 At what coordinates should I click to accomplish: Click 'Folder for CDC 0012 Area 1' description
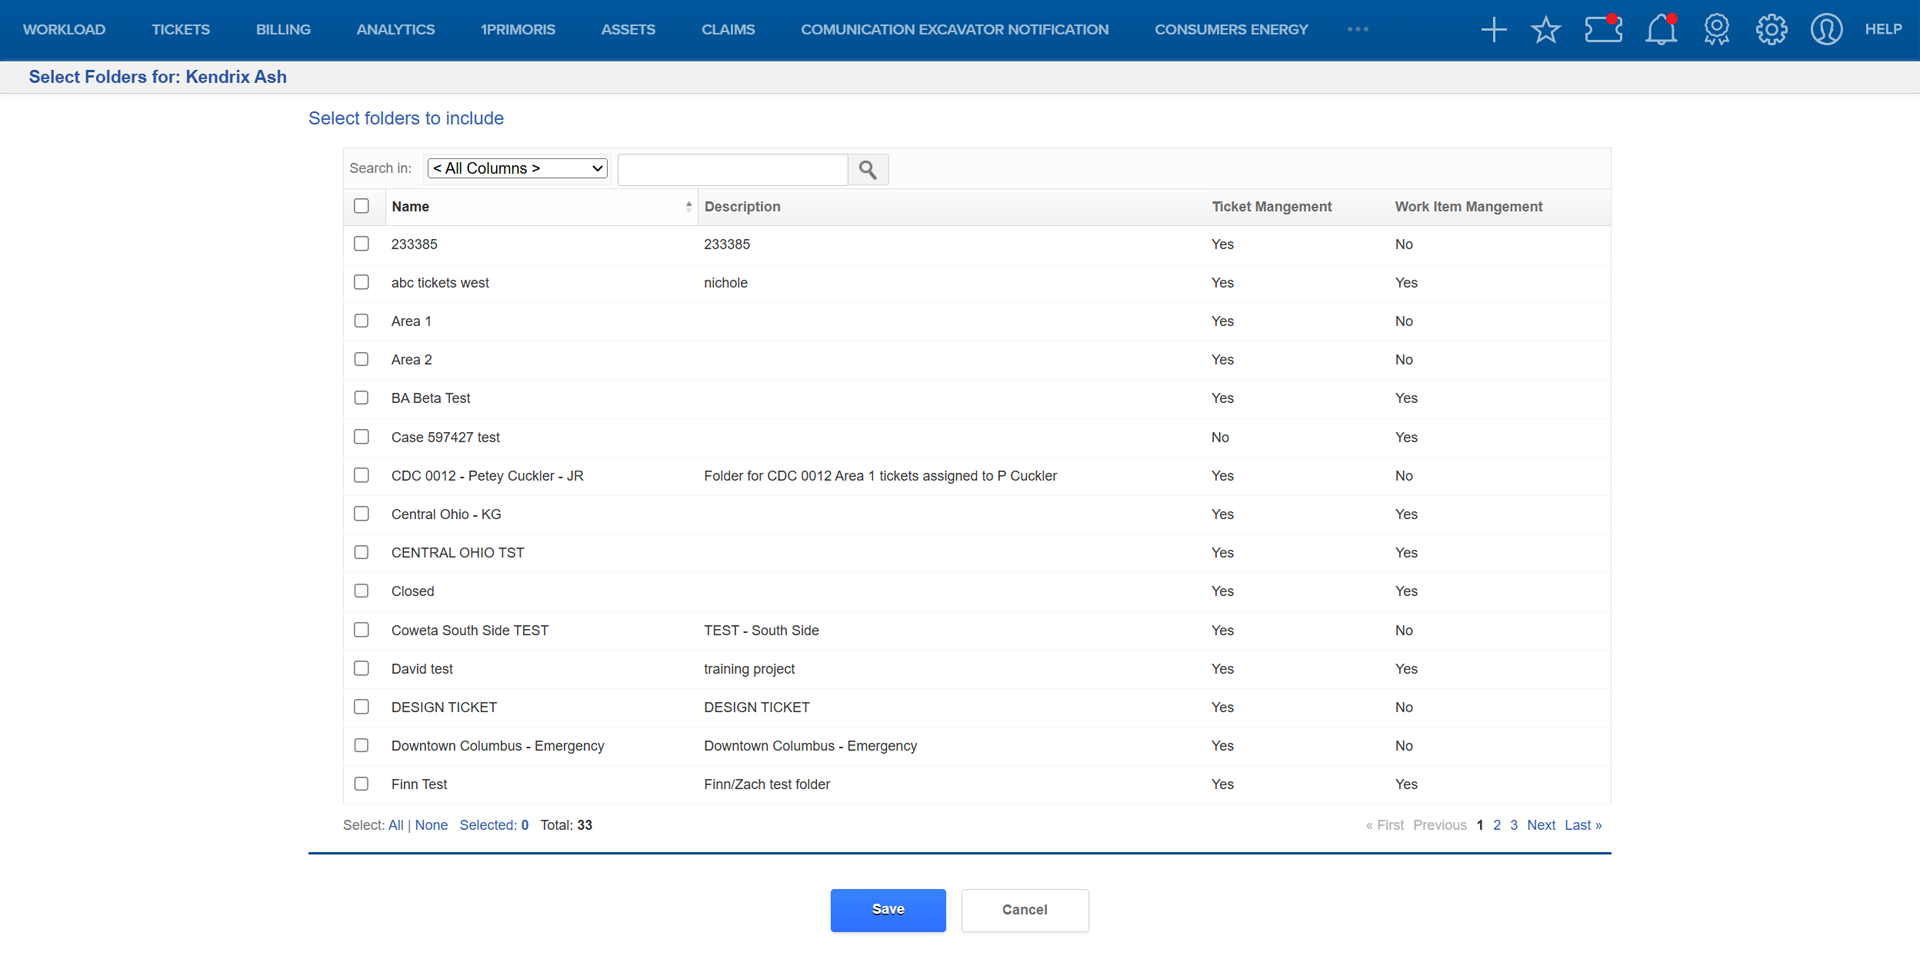(880, 476)
